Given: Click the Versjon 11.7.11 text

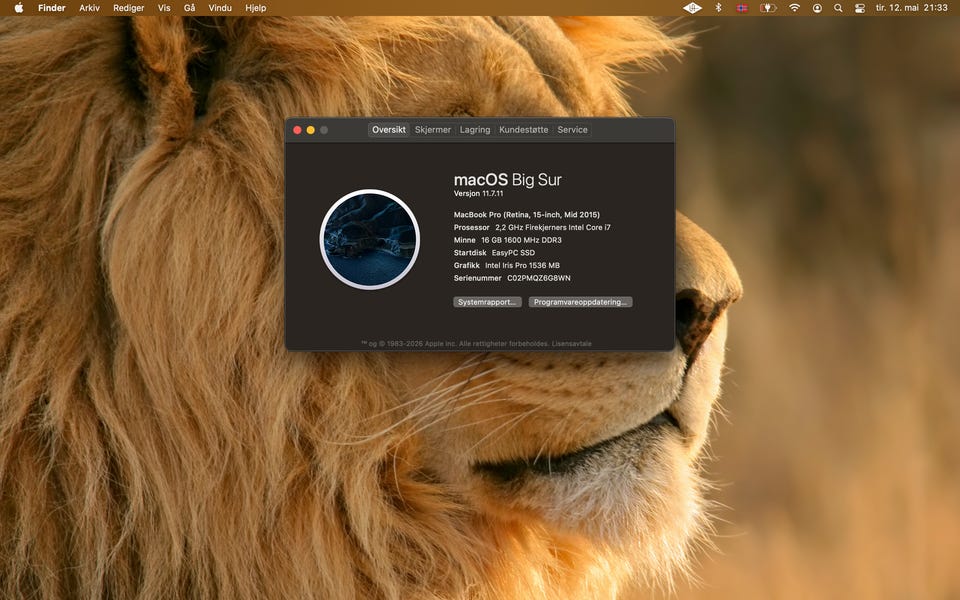Looking at the screenshot, I should coord(478,193).
